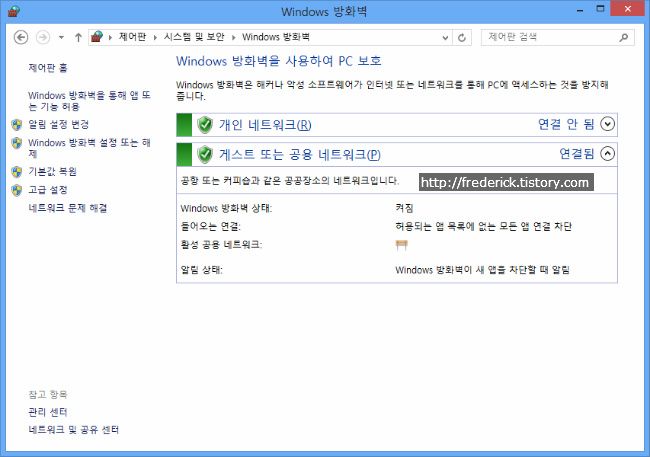Image resolution: width=650 pixels, height=457 pixels.
Task: Click the 게스트 또는 공용 네트워크(P) heading
Action: [300, 155]
